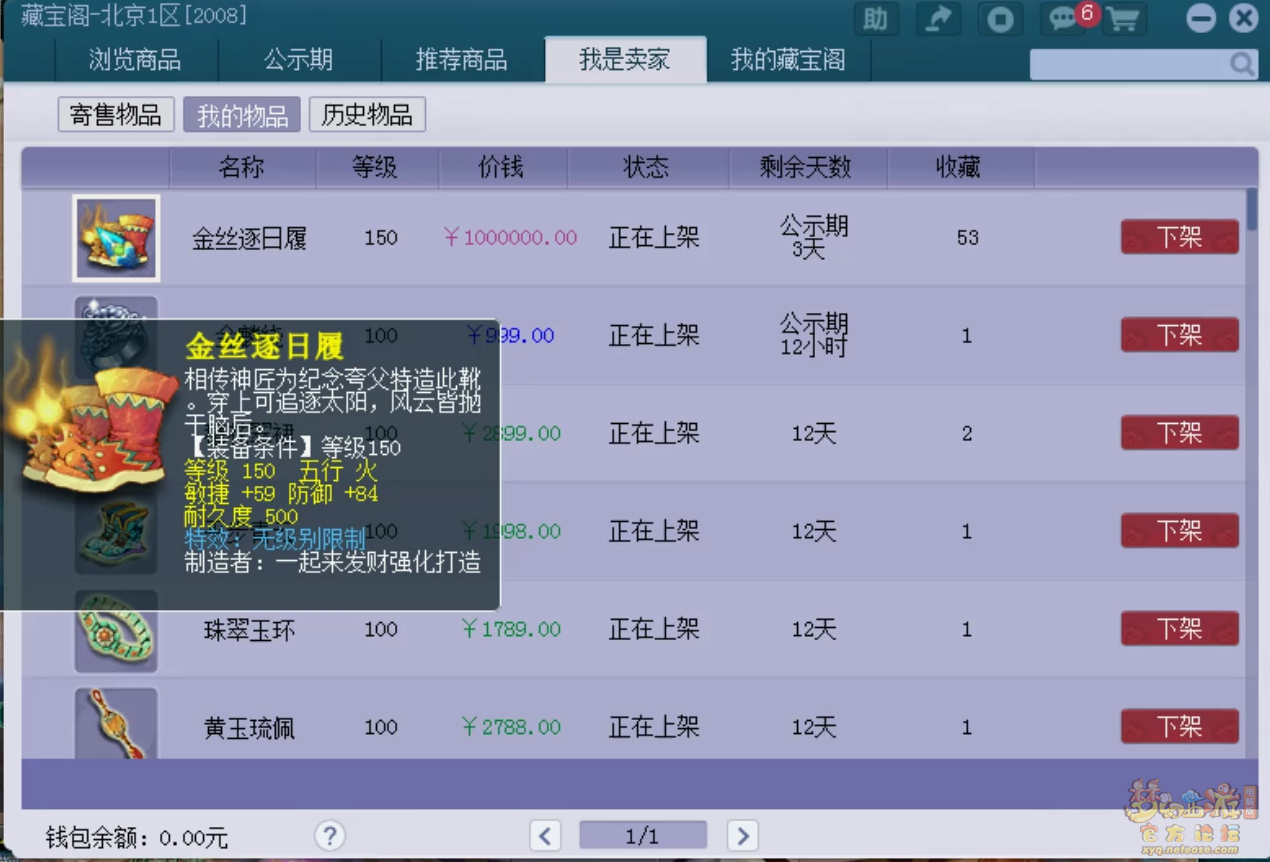Click the price ¥2788.00
Image resolution: width=1270 pixels, height=862 pixels.
[511, 727]
